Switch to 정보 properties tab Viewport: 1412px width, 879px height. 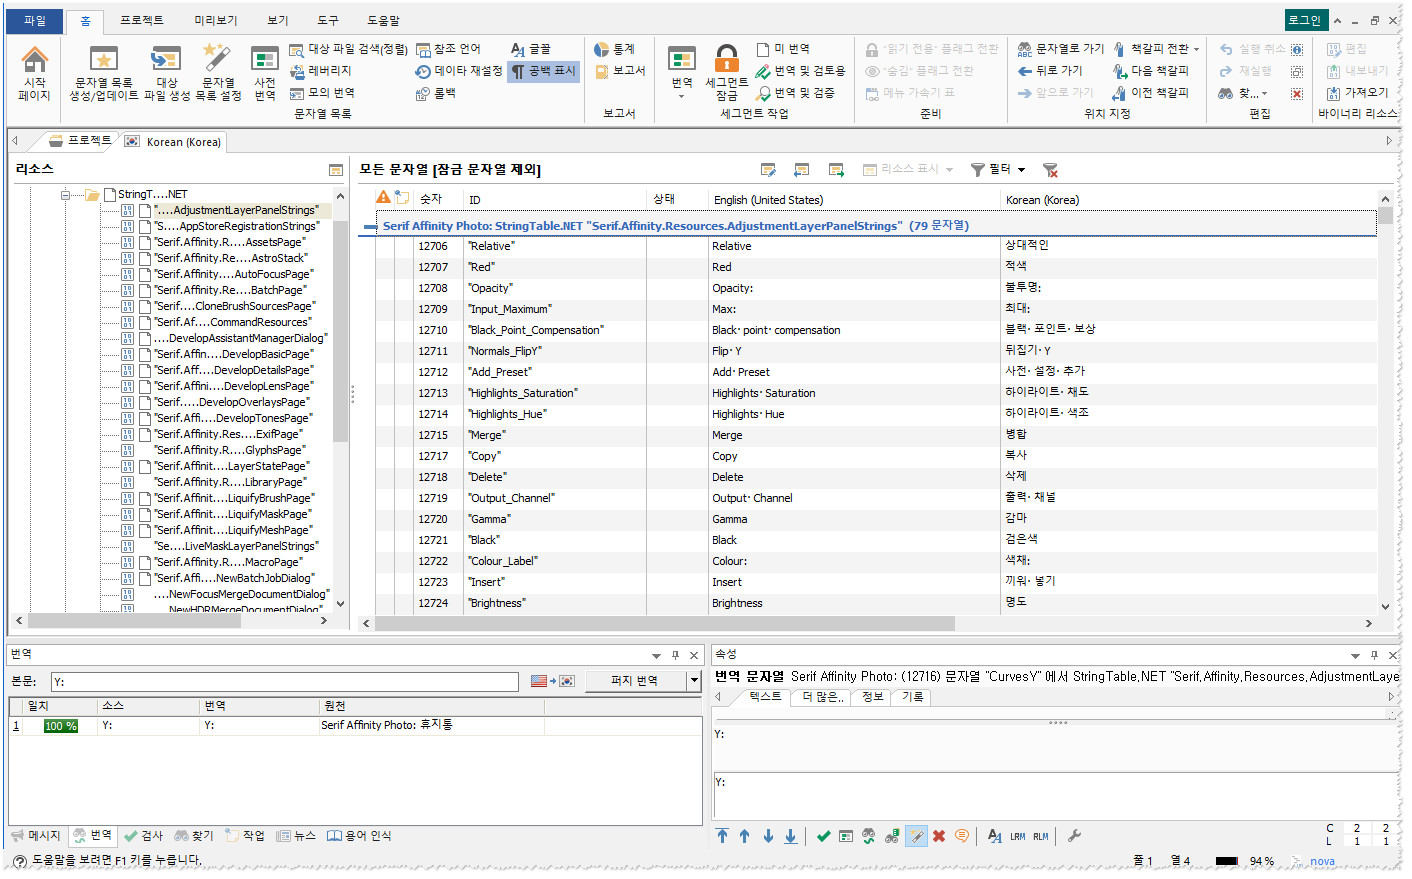873,697
